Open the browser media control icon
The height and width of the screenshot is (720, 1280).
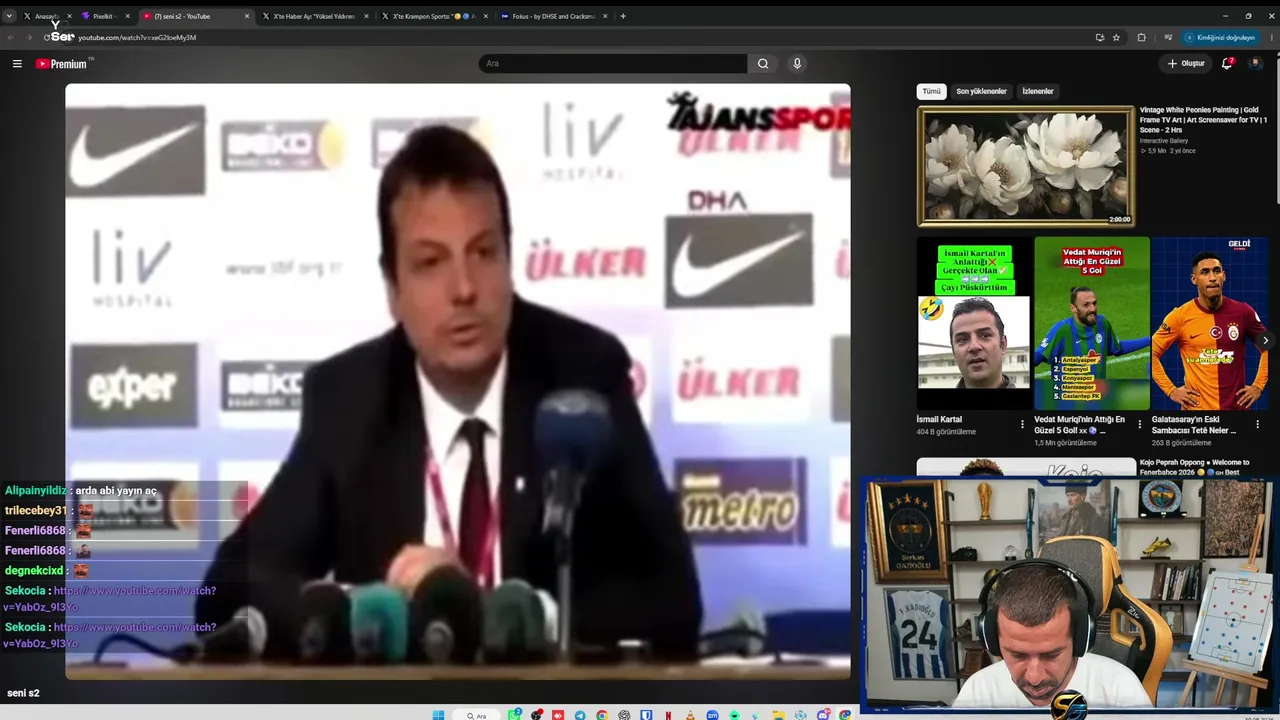pyautogui.click(x=1167, y=37)
